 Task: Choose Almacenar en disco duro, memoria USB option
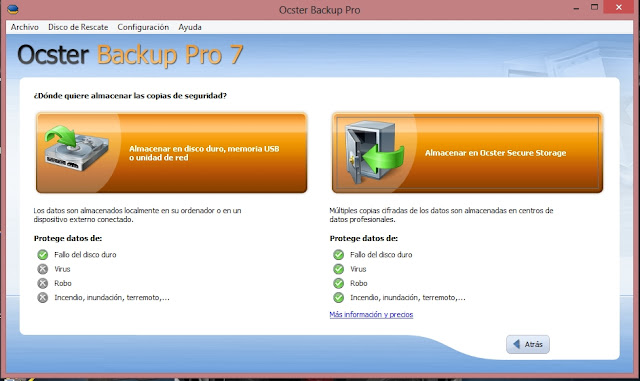[171, 153]
